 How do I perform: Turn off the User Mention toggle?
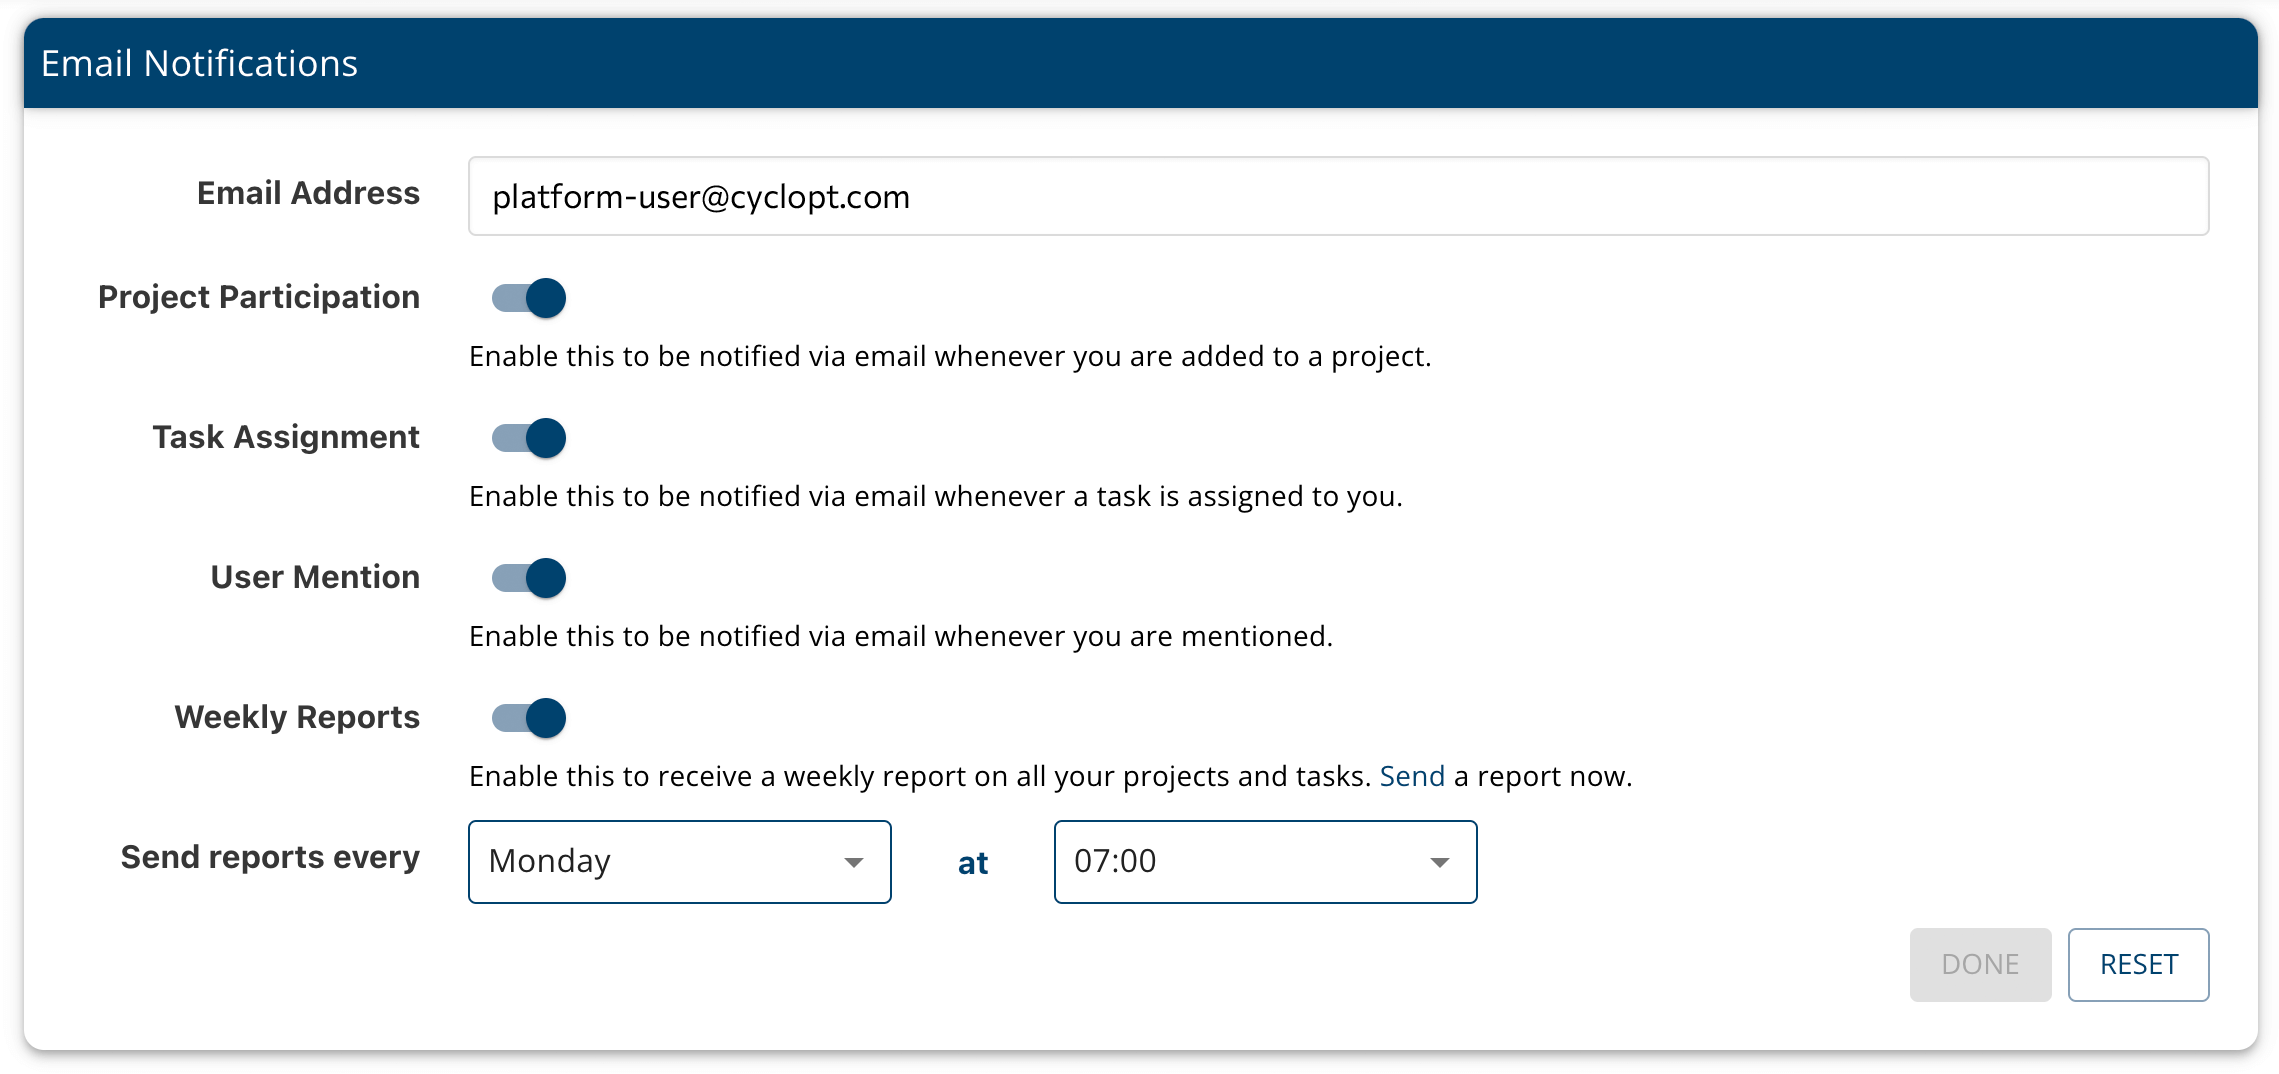pyautogui.click(x=529, y=578)
